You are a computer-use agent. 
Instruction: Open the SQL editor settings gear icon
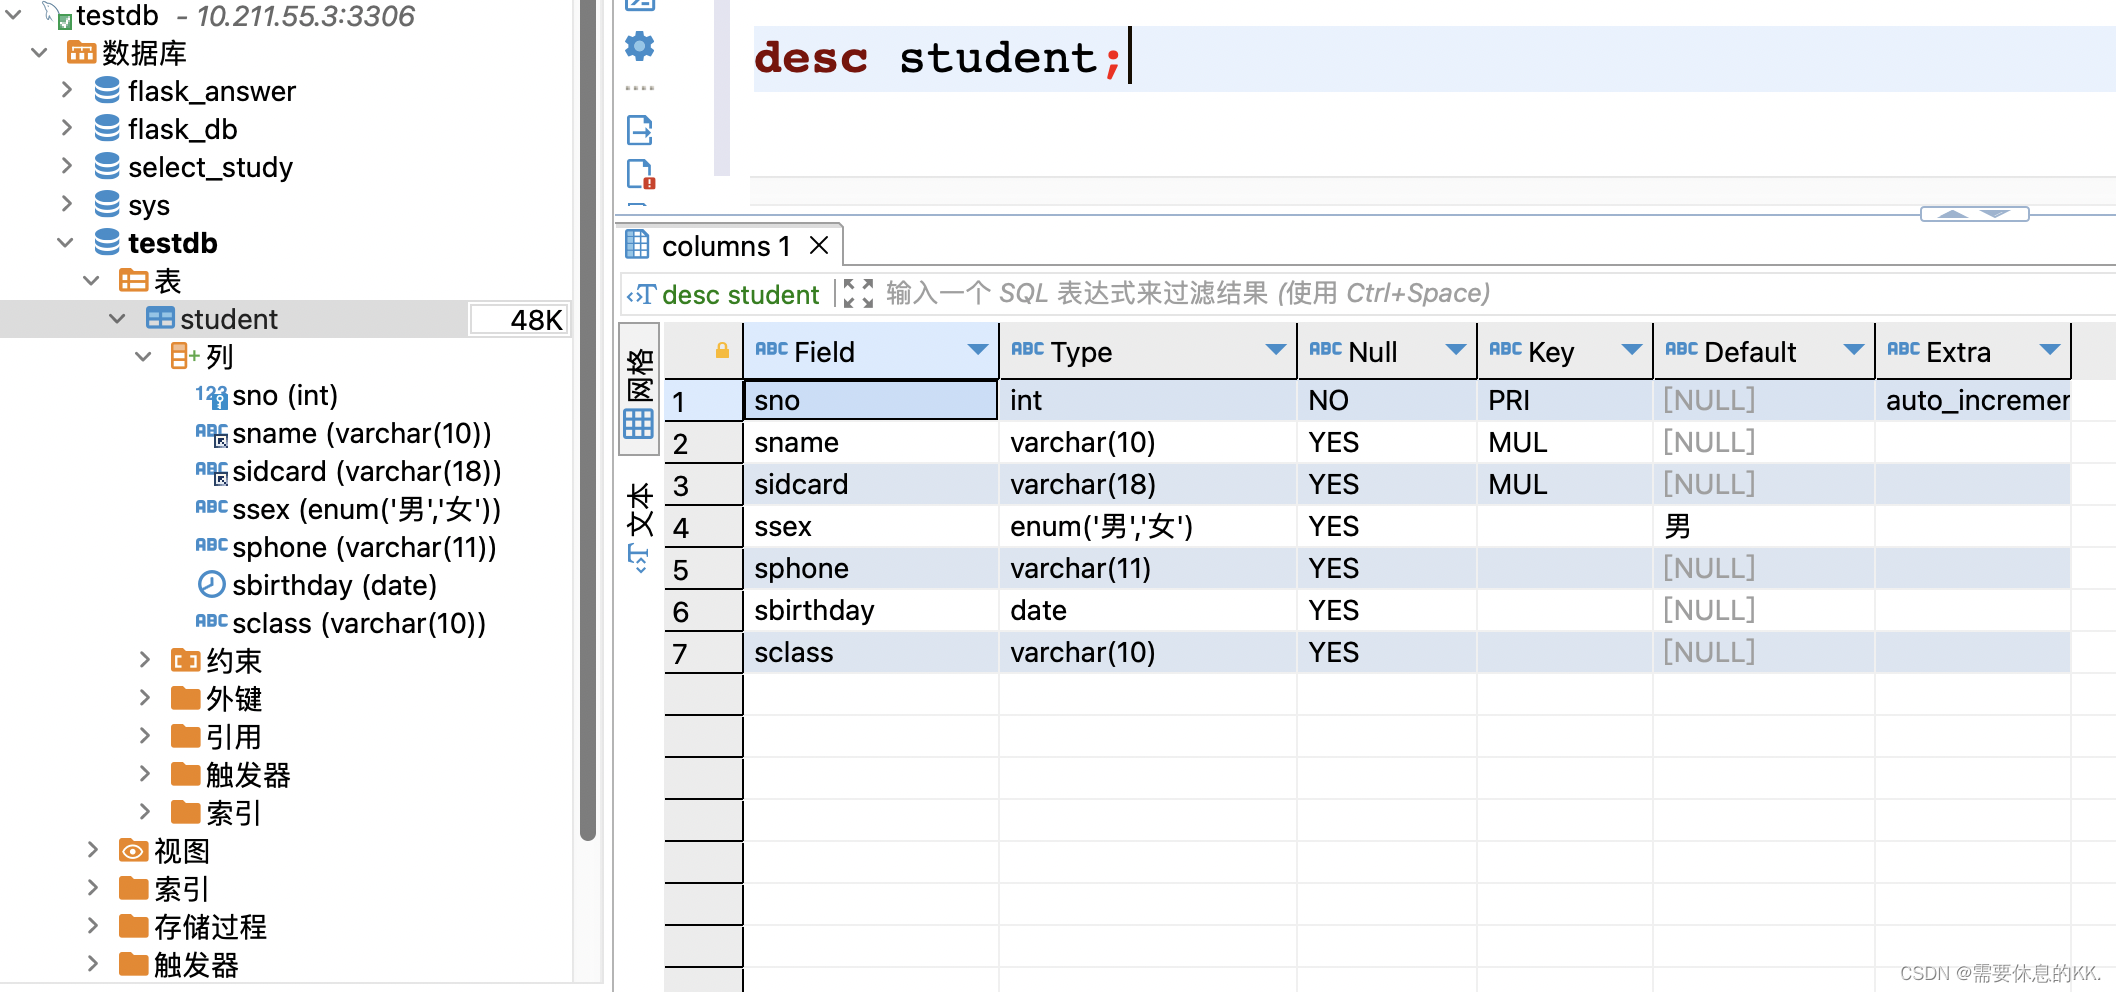tap(639, 45)
